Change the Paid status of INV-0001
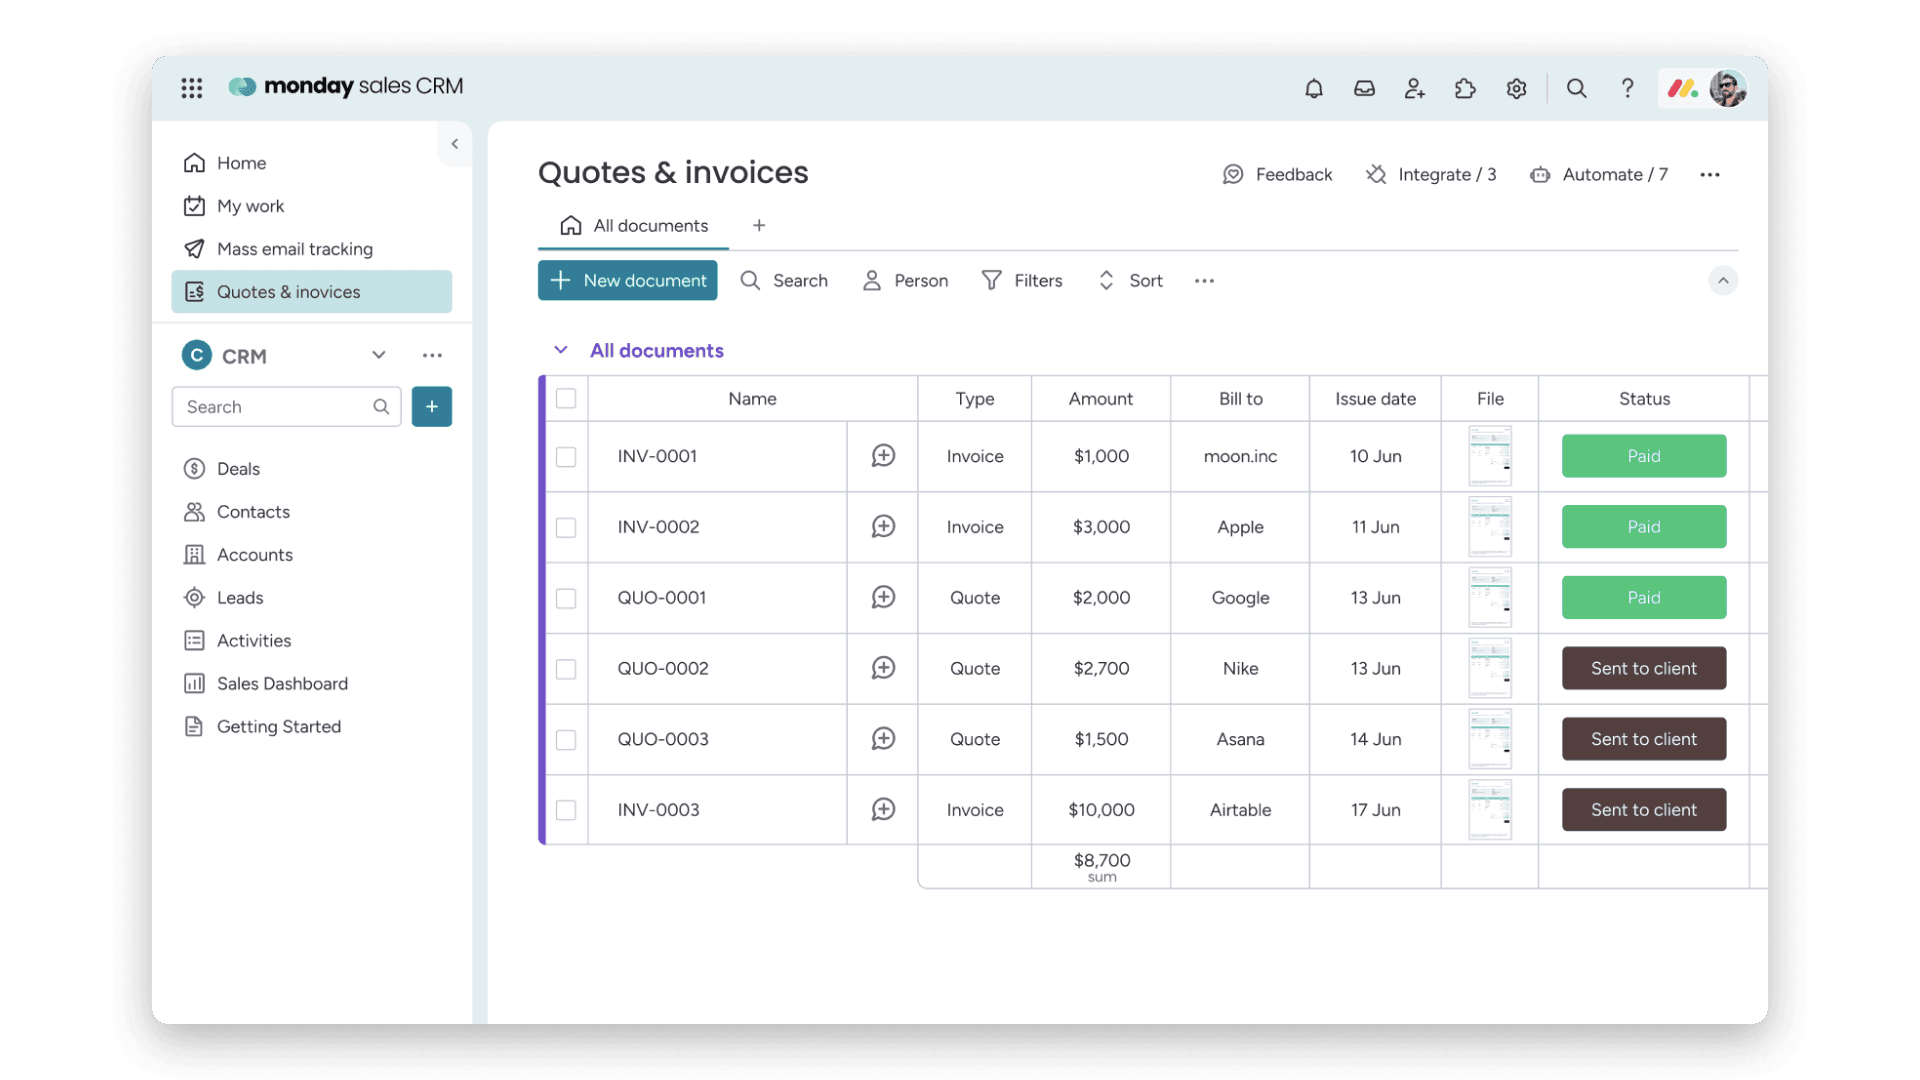The width and height of the screenshot is (1920, 1080). pos(1644,456)
